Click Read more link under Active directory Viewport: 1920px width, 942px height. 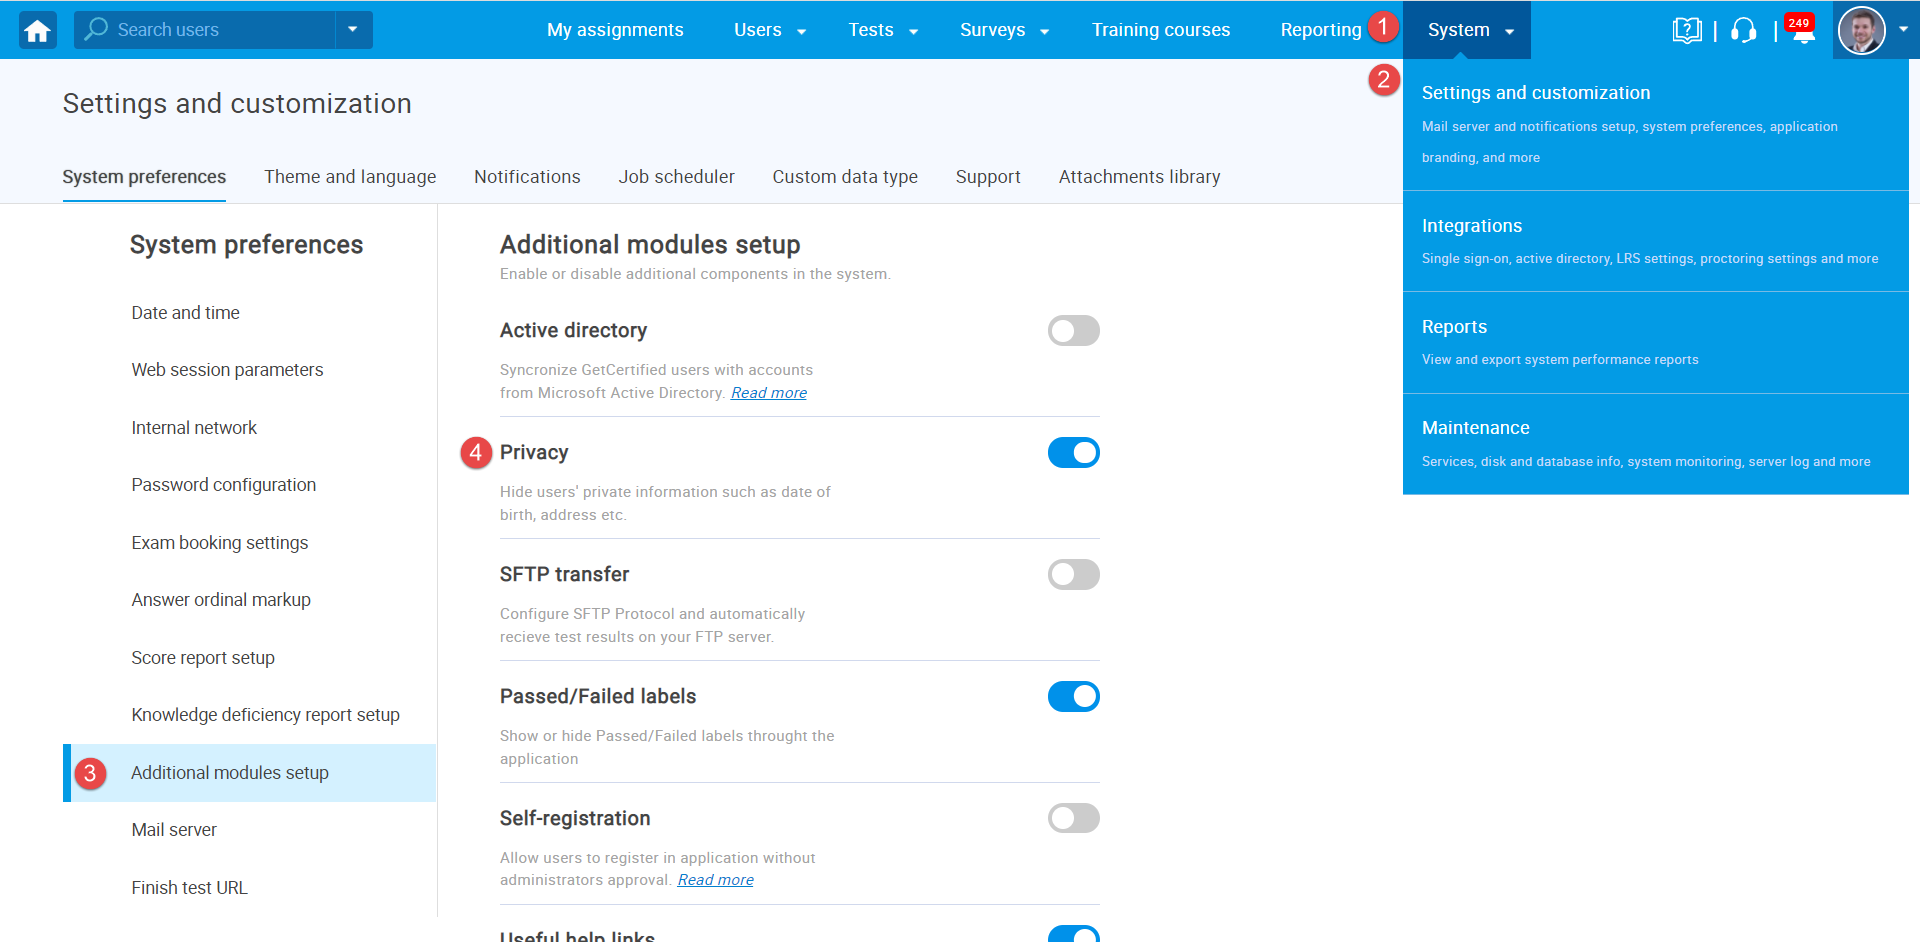768,393
